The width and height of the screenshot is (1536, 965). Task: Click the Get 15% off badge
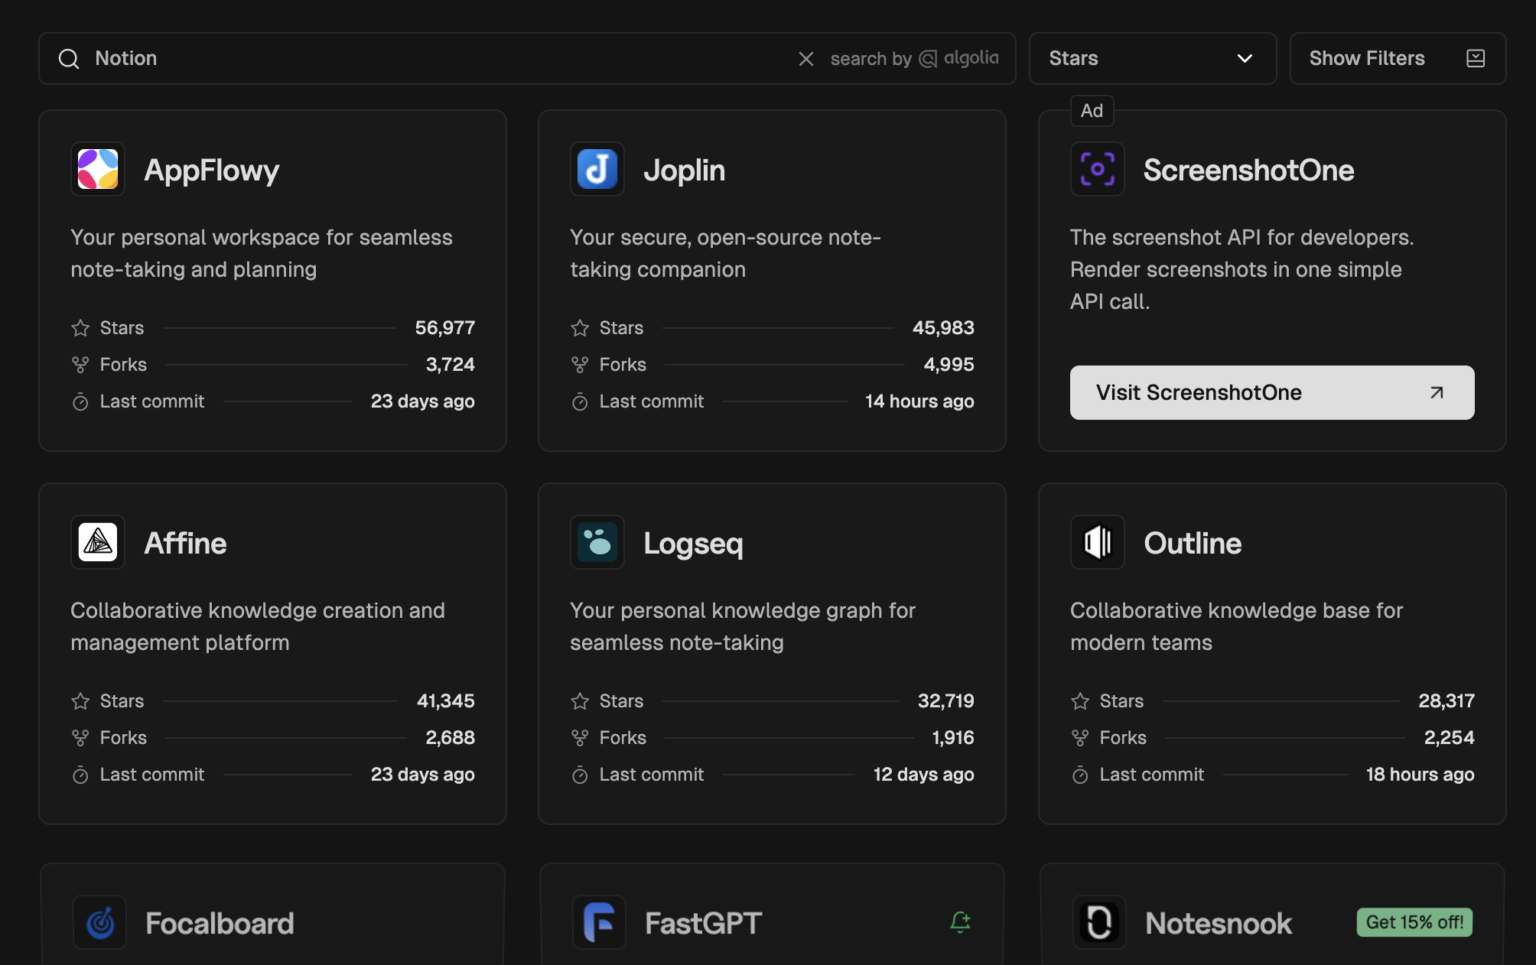tap(1413, 922)
